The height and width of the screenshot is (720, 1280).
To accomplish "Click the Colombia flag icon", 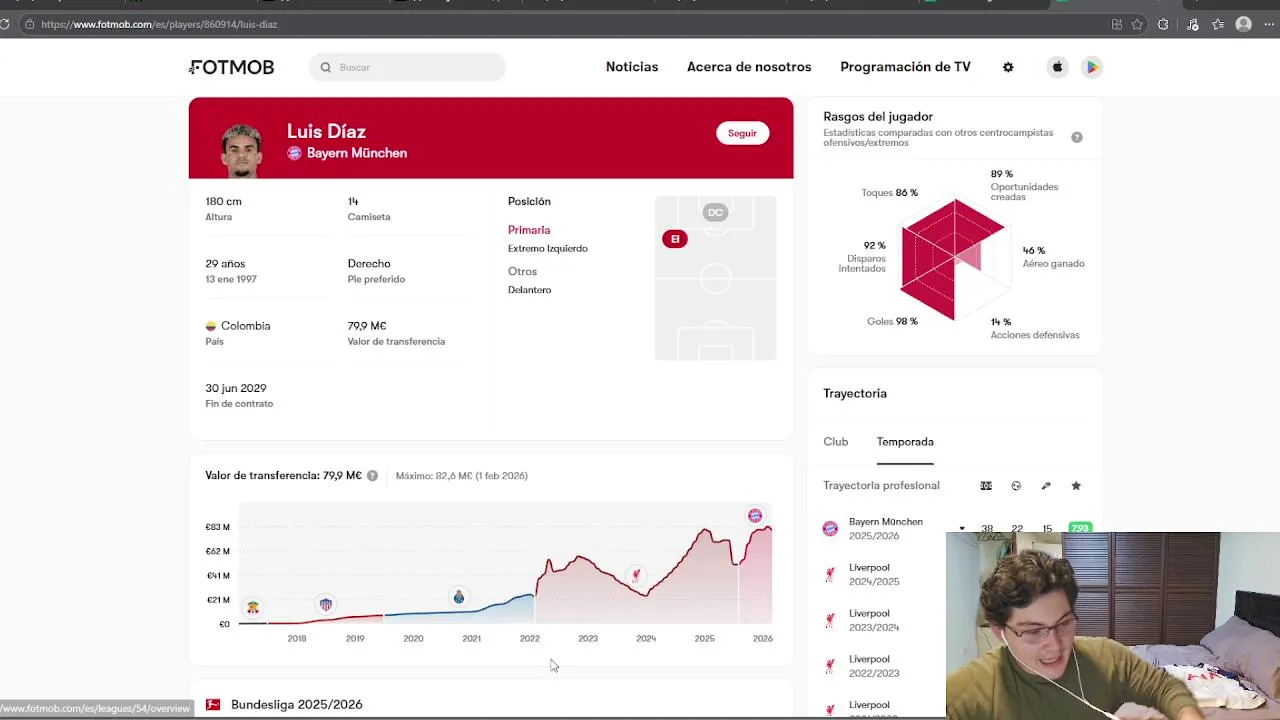I will pyautogui.click(x=211, y=326).
